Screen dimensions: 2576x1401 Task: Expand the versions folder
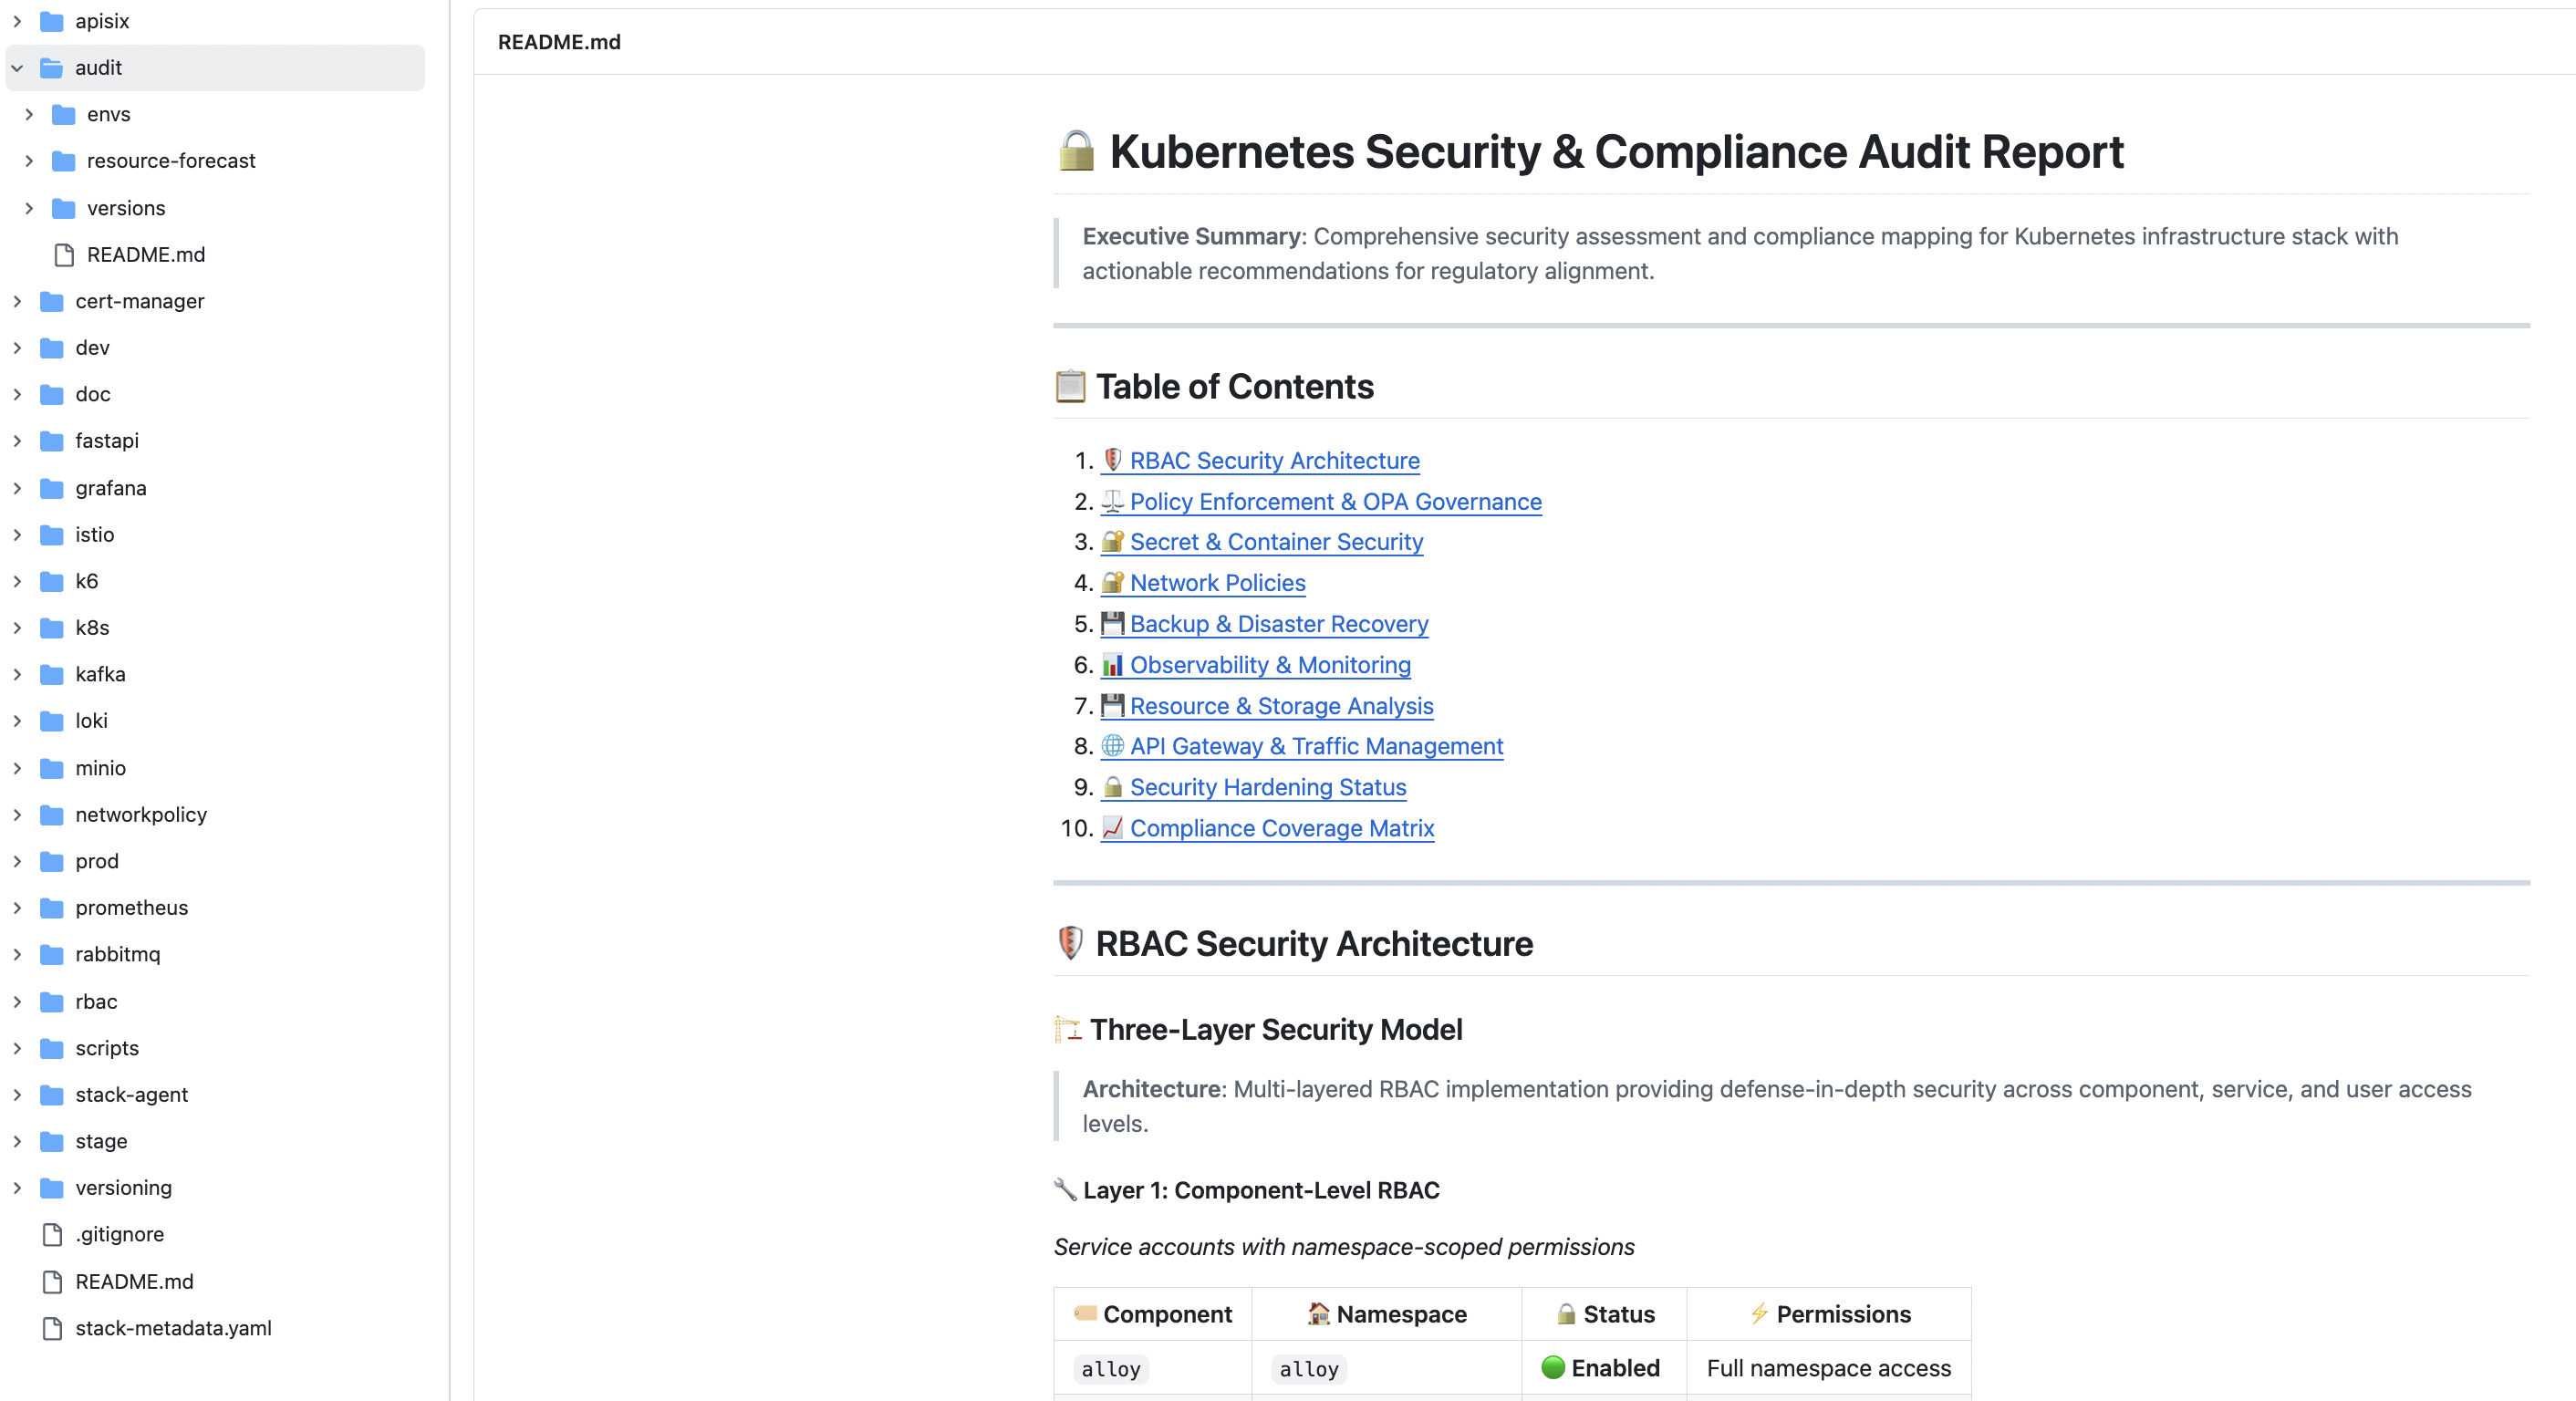coord(27,208)
